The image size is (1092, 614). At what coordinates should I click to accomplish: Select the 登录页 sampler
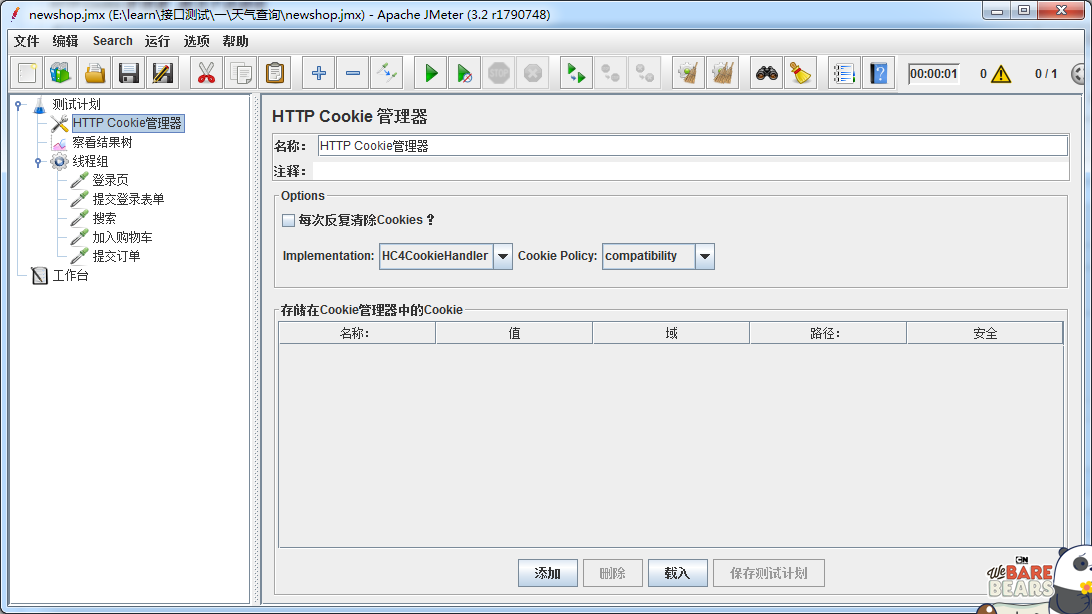(110, 180)
